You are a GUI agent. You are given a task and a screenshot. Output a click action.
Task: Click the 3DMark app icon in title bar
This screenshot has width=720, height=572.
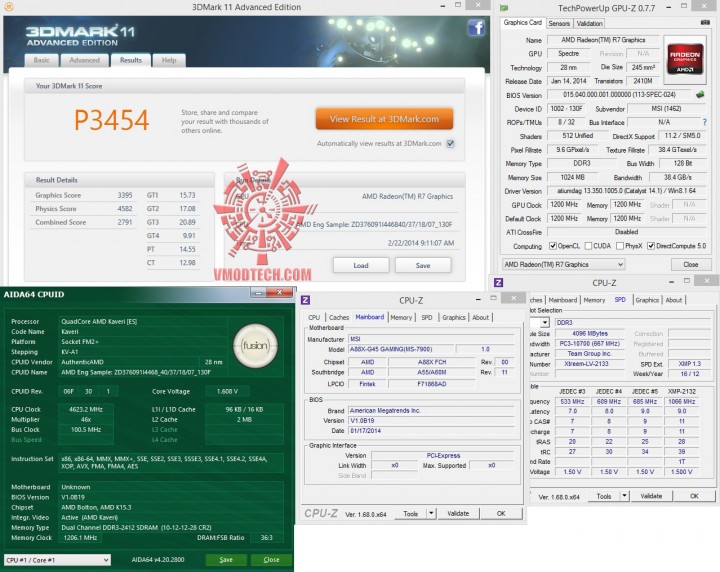click(8, 7)
